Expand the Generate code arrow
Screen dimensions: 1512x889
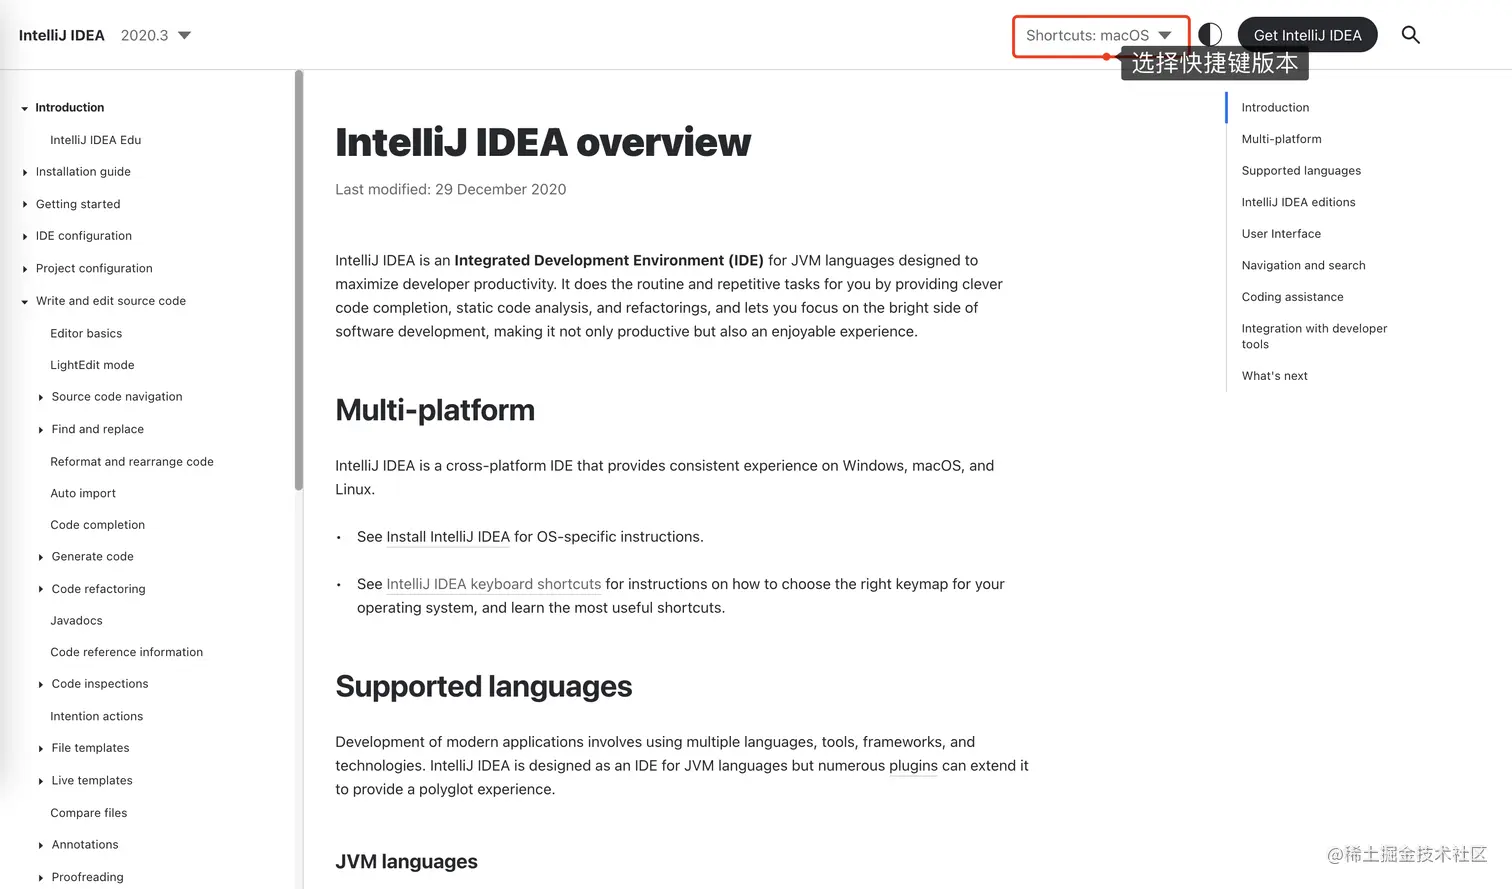coord(40,557)
